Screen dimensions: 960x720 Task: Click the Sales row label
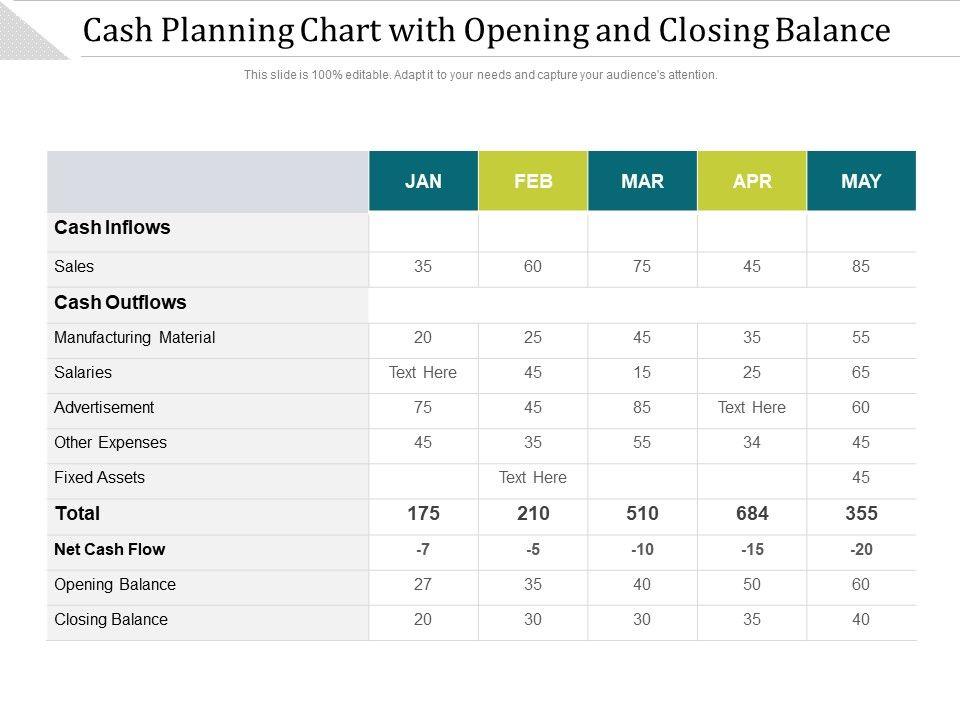(74, 267)
